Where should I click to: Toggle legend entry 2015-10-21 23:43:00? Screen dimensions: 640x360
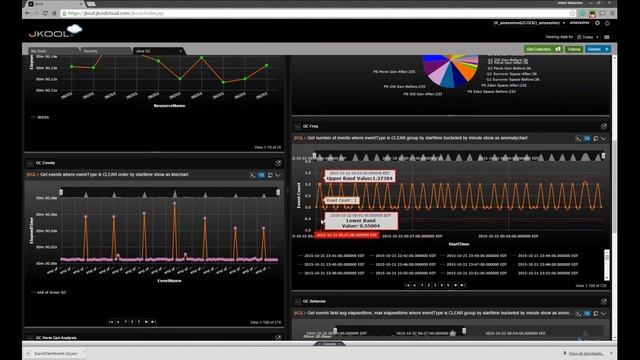[473, 256]
